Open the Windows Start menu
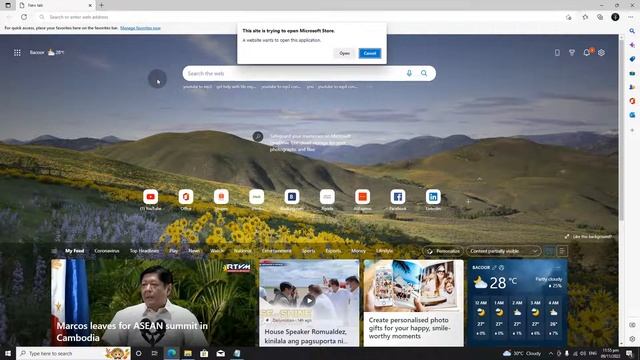This screenshot has height=360, width=640. [x=8, y=353]
